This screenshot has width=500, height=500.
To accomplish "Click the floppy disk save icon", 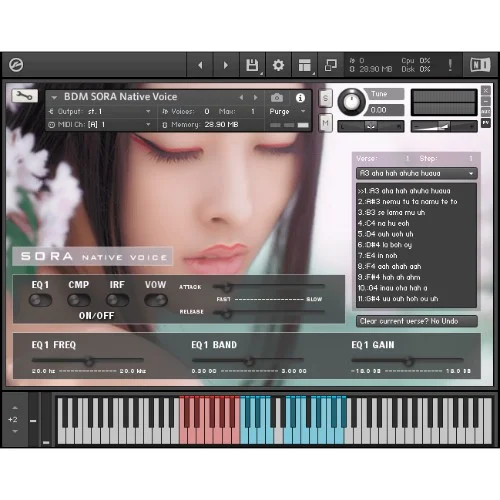I will point(252,65).
